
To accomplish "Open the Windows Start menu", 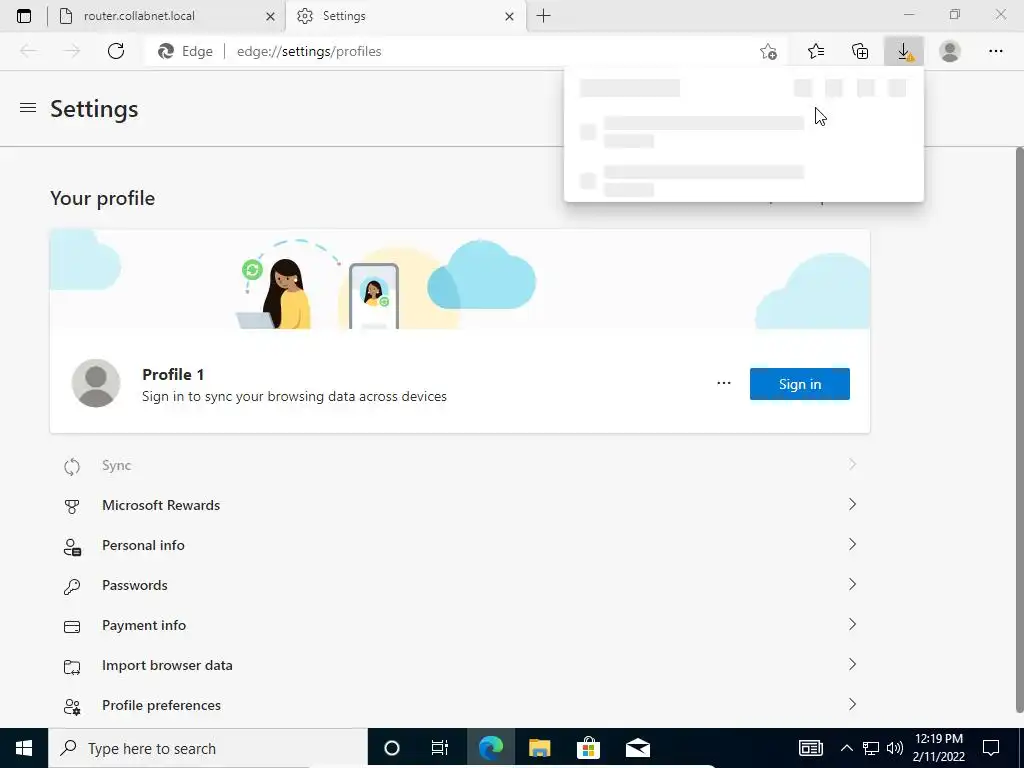I will coord(24,748).
